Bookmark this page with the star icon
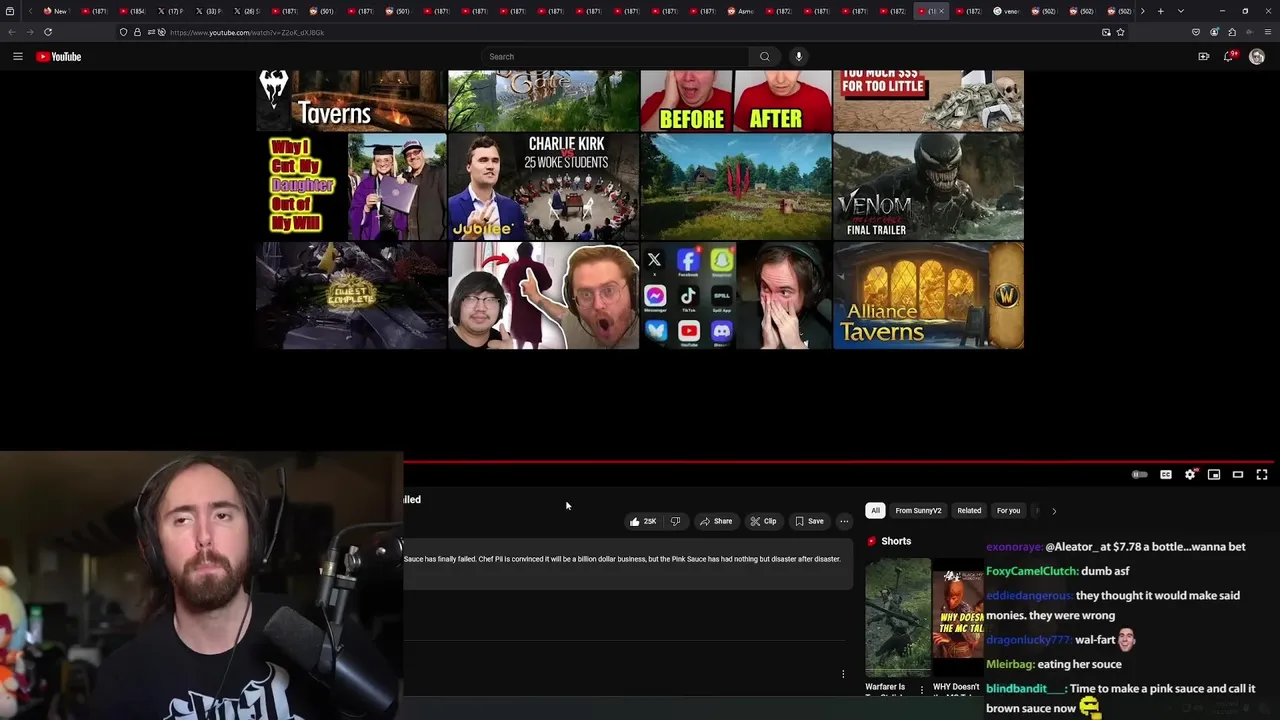 (x=1120, y=32)
